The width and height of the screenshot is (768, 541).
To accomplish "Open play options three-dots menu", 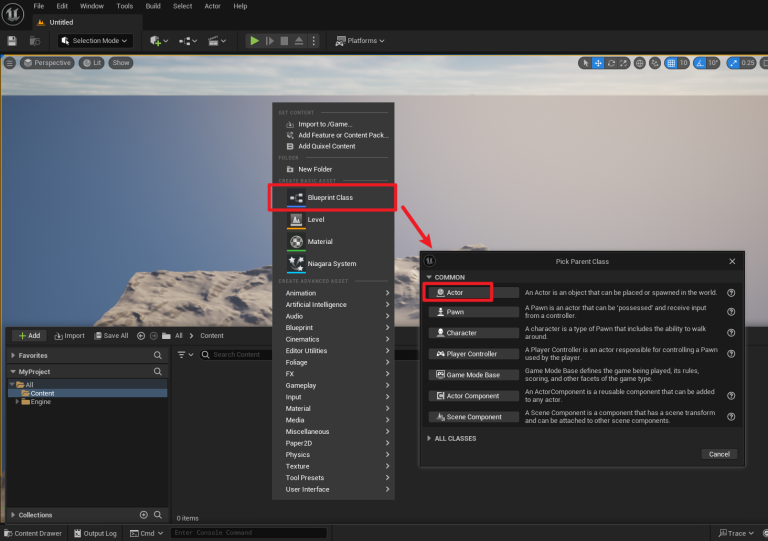I will point(313,41).
